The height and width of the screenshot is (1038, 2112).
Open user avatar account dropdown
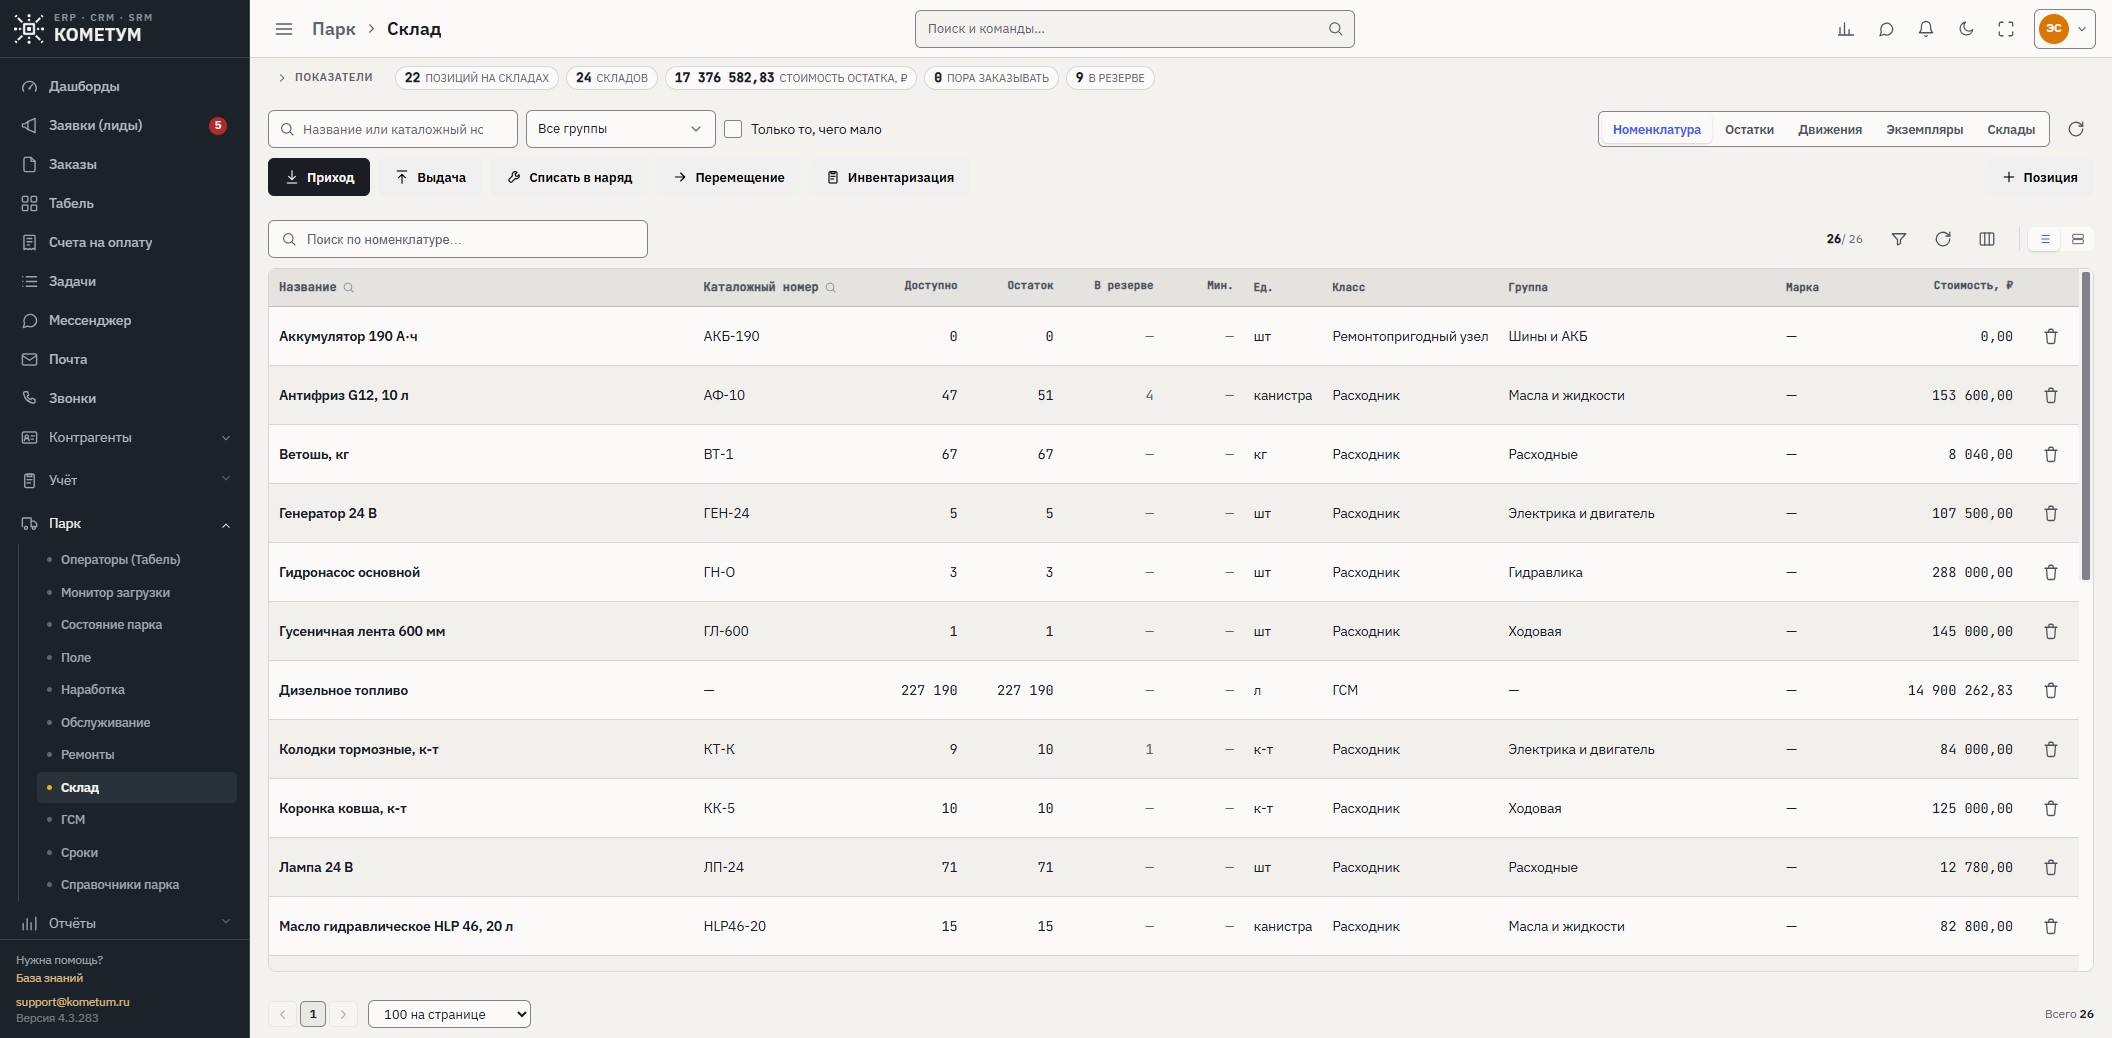coord(2066,29)
